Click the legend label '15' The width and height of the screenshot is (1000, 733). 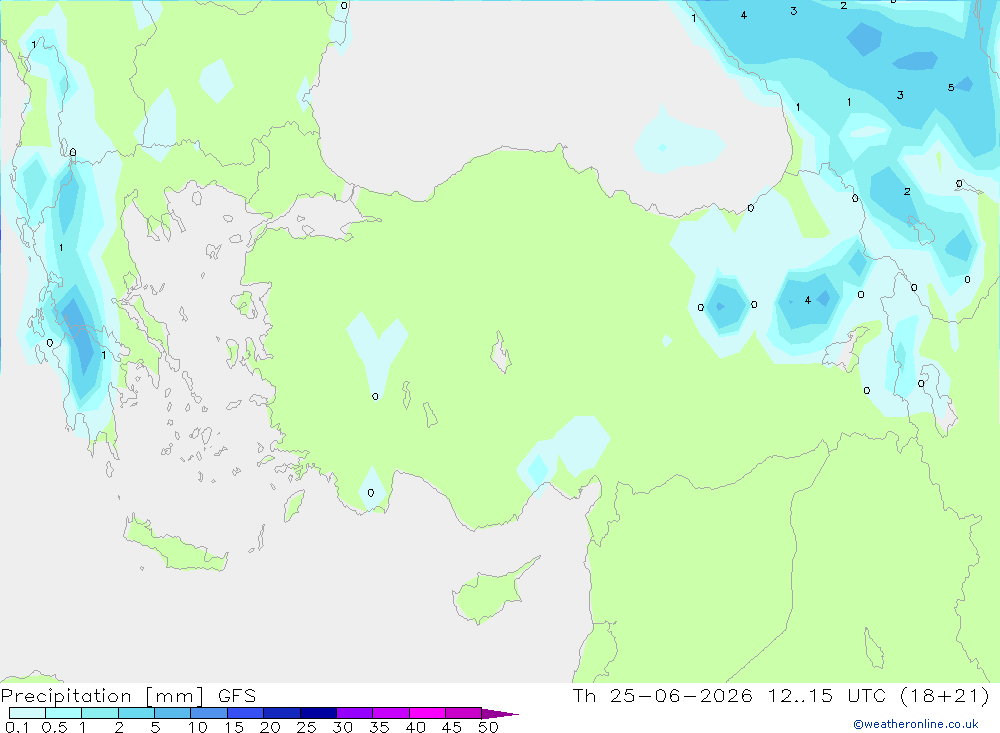click(x=234, y=727)
